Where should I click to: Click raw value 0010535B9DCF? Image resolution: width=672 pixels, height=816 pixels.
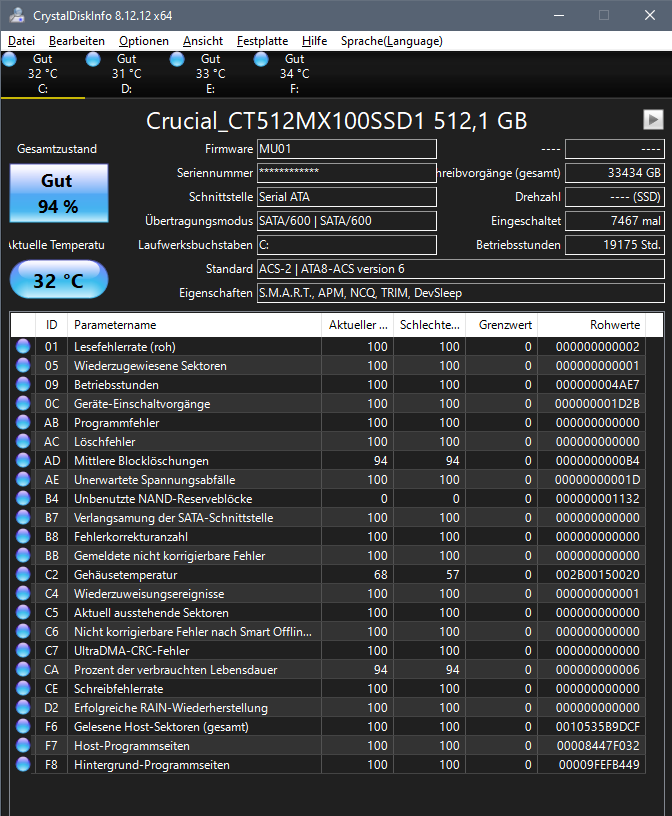coord(598,726)
